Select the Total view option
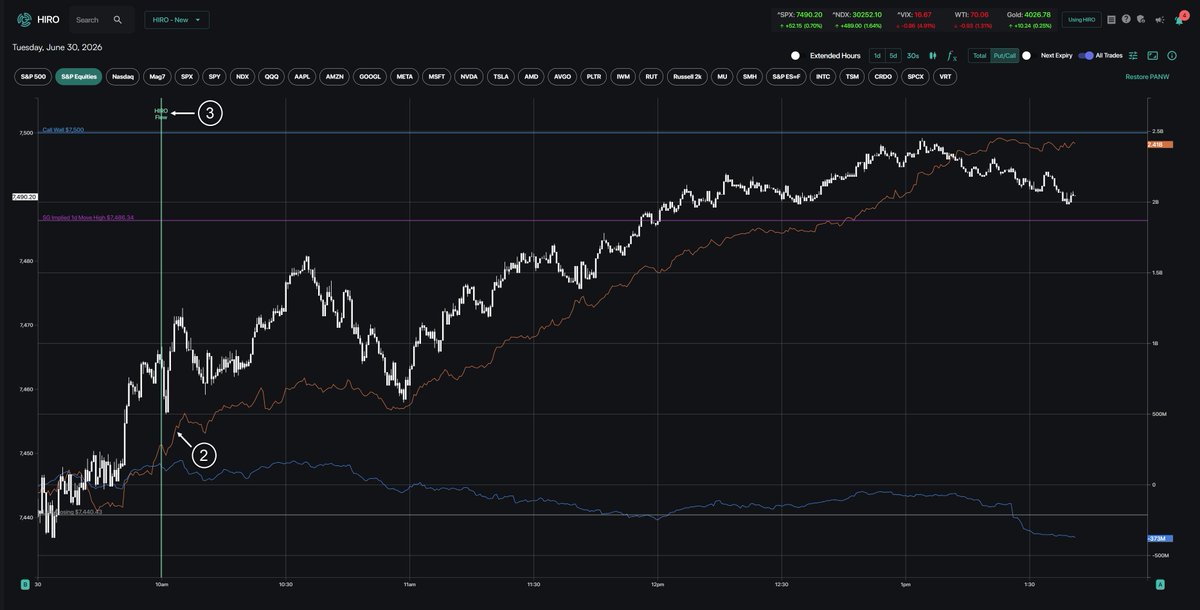Viewport: 1200px width, 610px height. pos(980,56)
